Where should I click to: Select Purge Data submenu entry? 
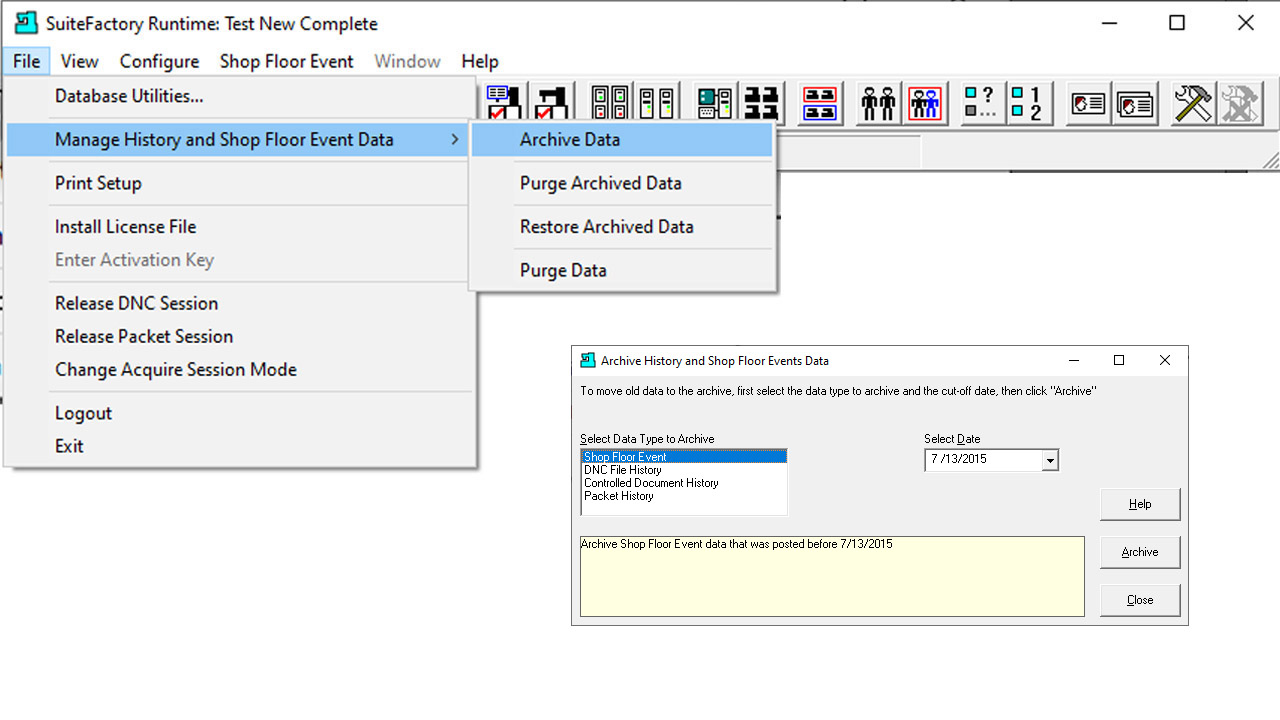tap(622, 270)
